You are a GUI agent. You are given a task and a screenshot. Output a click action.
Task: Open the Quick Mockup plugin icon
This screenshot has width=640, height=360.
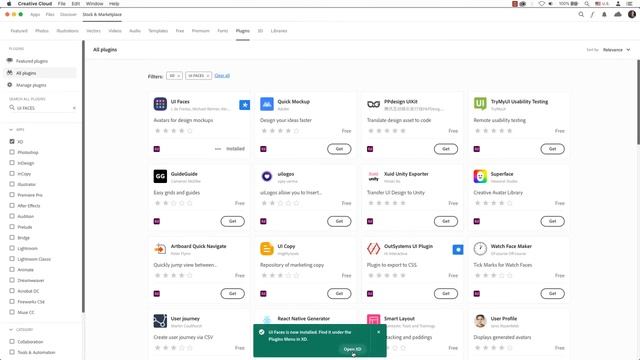tap(267, 104)
